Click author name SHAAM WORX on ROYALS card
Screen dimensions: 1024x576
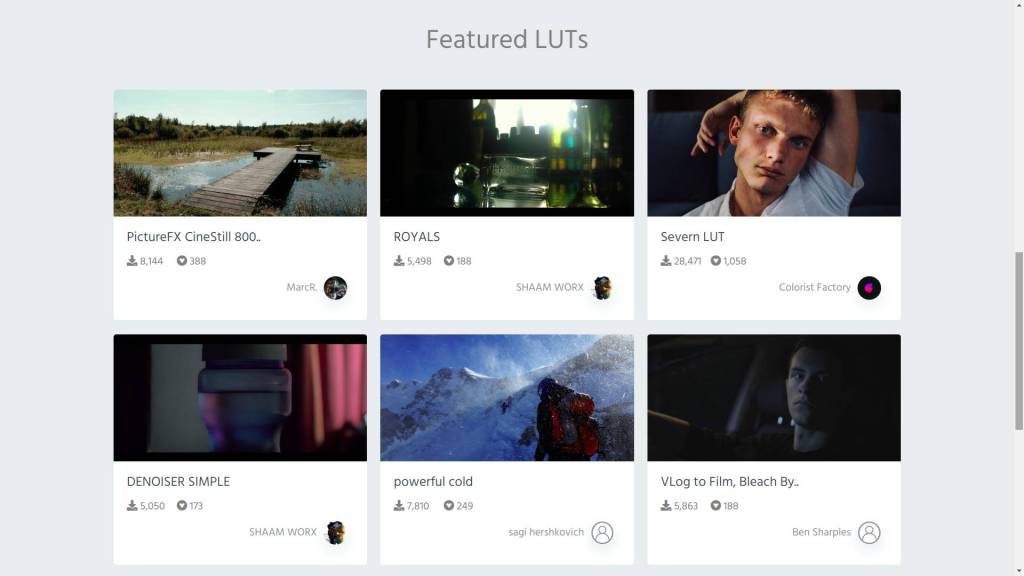(550, 287)
